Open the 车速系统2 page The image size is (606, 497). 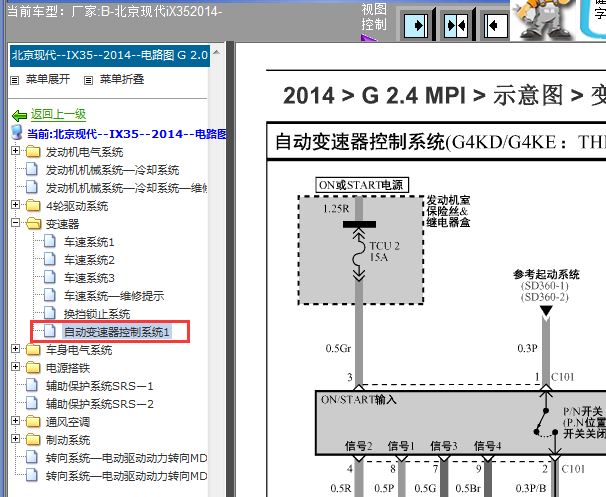coord(89,260)
